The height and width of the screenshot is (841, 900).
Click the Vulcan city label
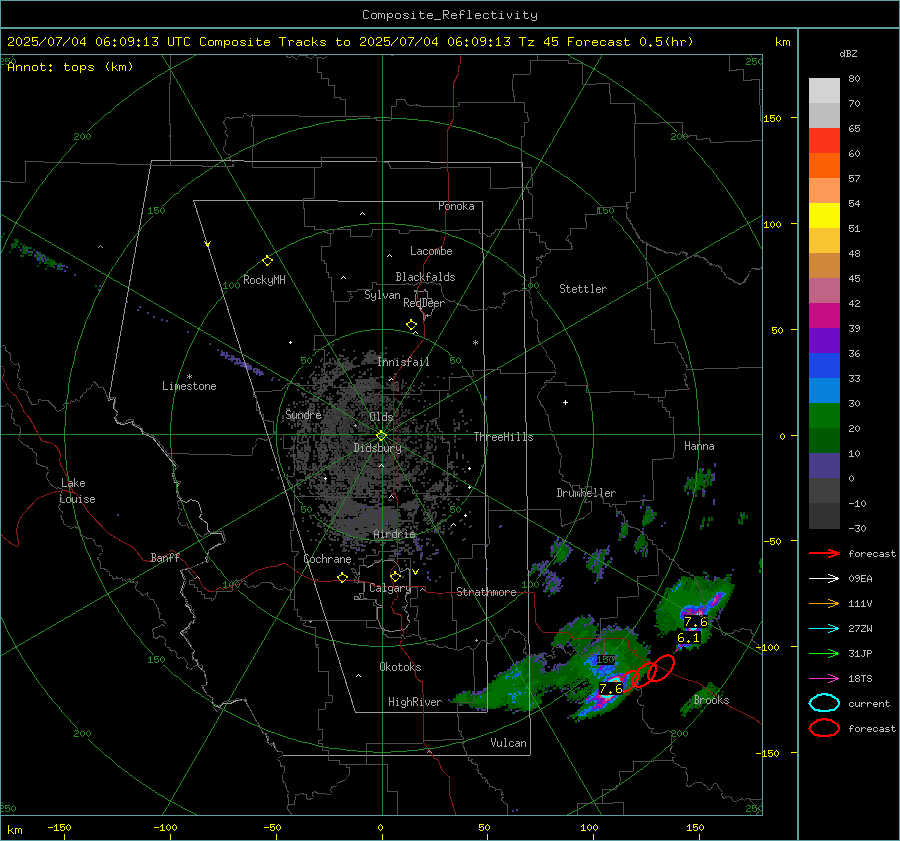508,743
